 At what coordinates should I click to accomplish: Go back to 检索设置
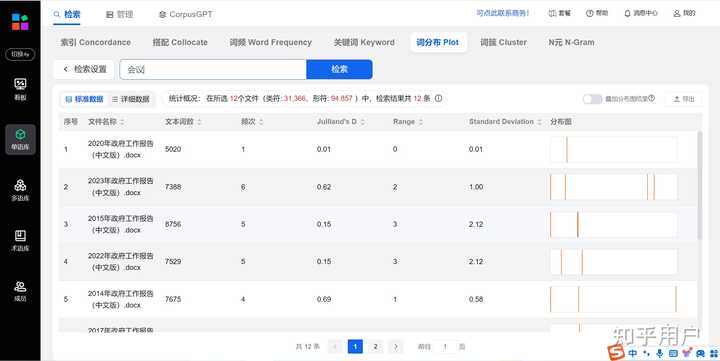pos(84,69)
